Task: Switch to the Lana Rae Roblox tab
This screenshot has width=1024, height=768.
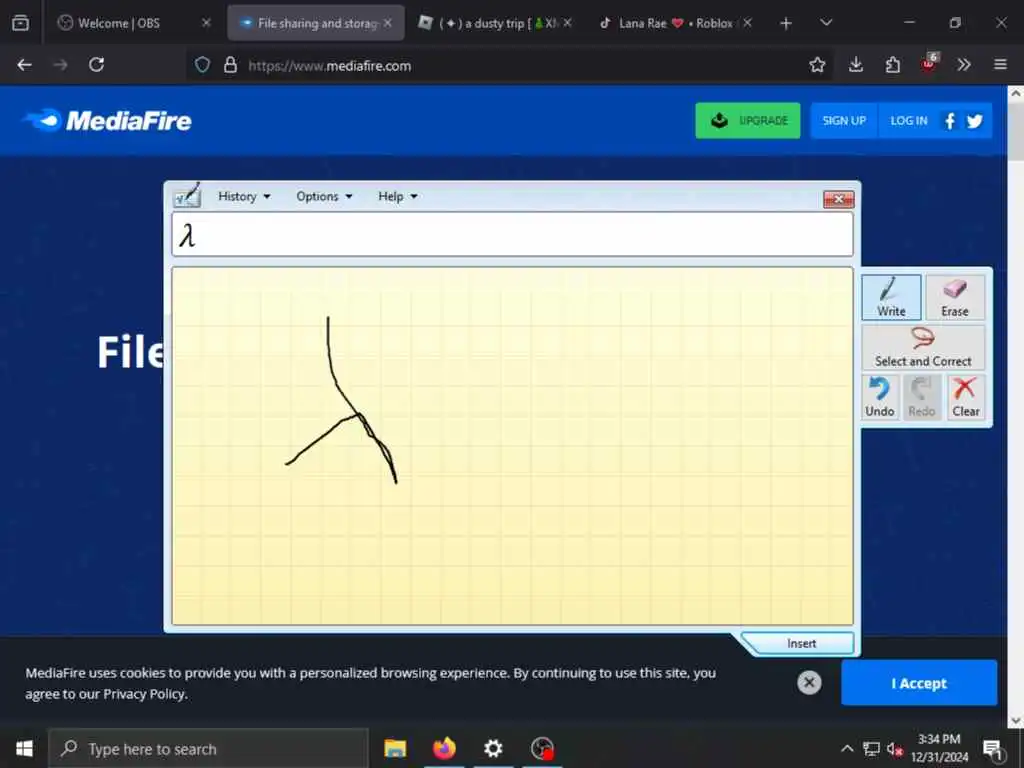Action: pos(675,23)
